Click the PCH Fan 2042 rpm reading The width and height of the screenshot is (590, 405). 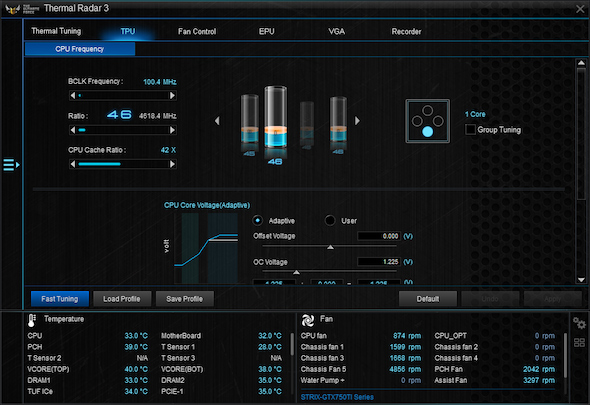click(539, 369)
